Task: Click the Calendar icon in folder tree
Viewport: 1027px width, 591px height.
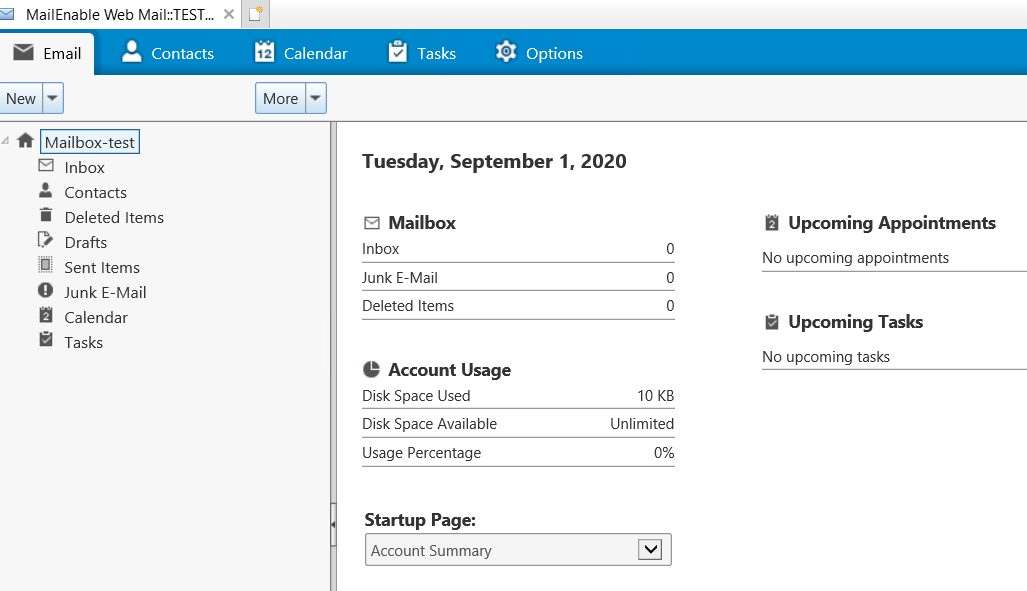Action: click(46, 315)
